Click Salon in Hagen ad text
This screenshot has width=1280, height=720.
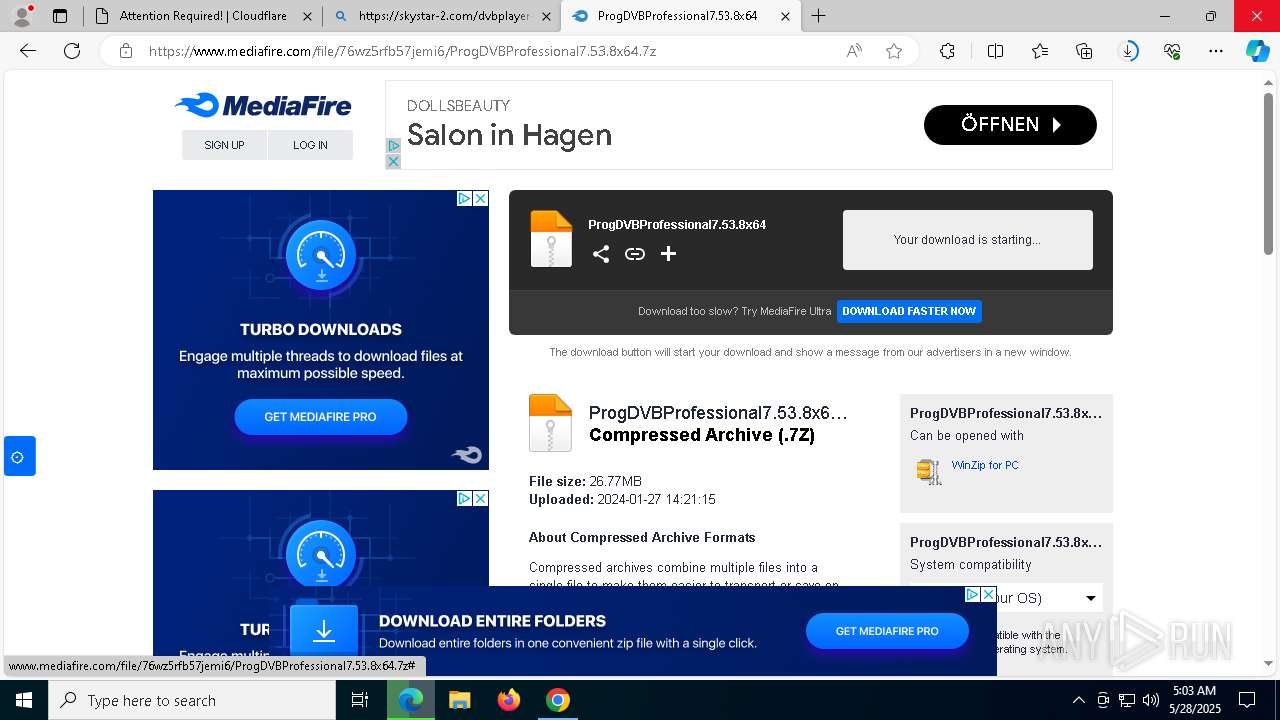click(x=509, y=135)
